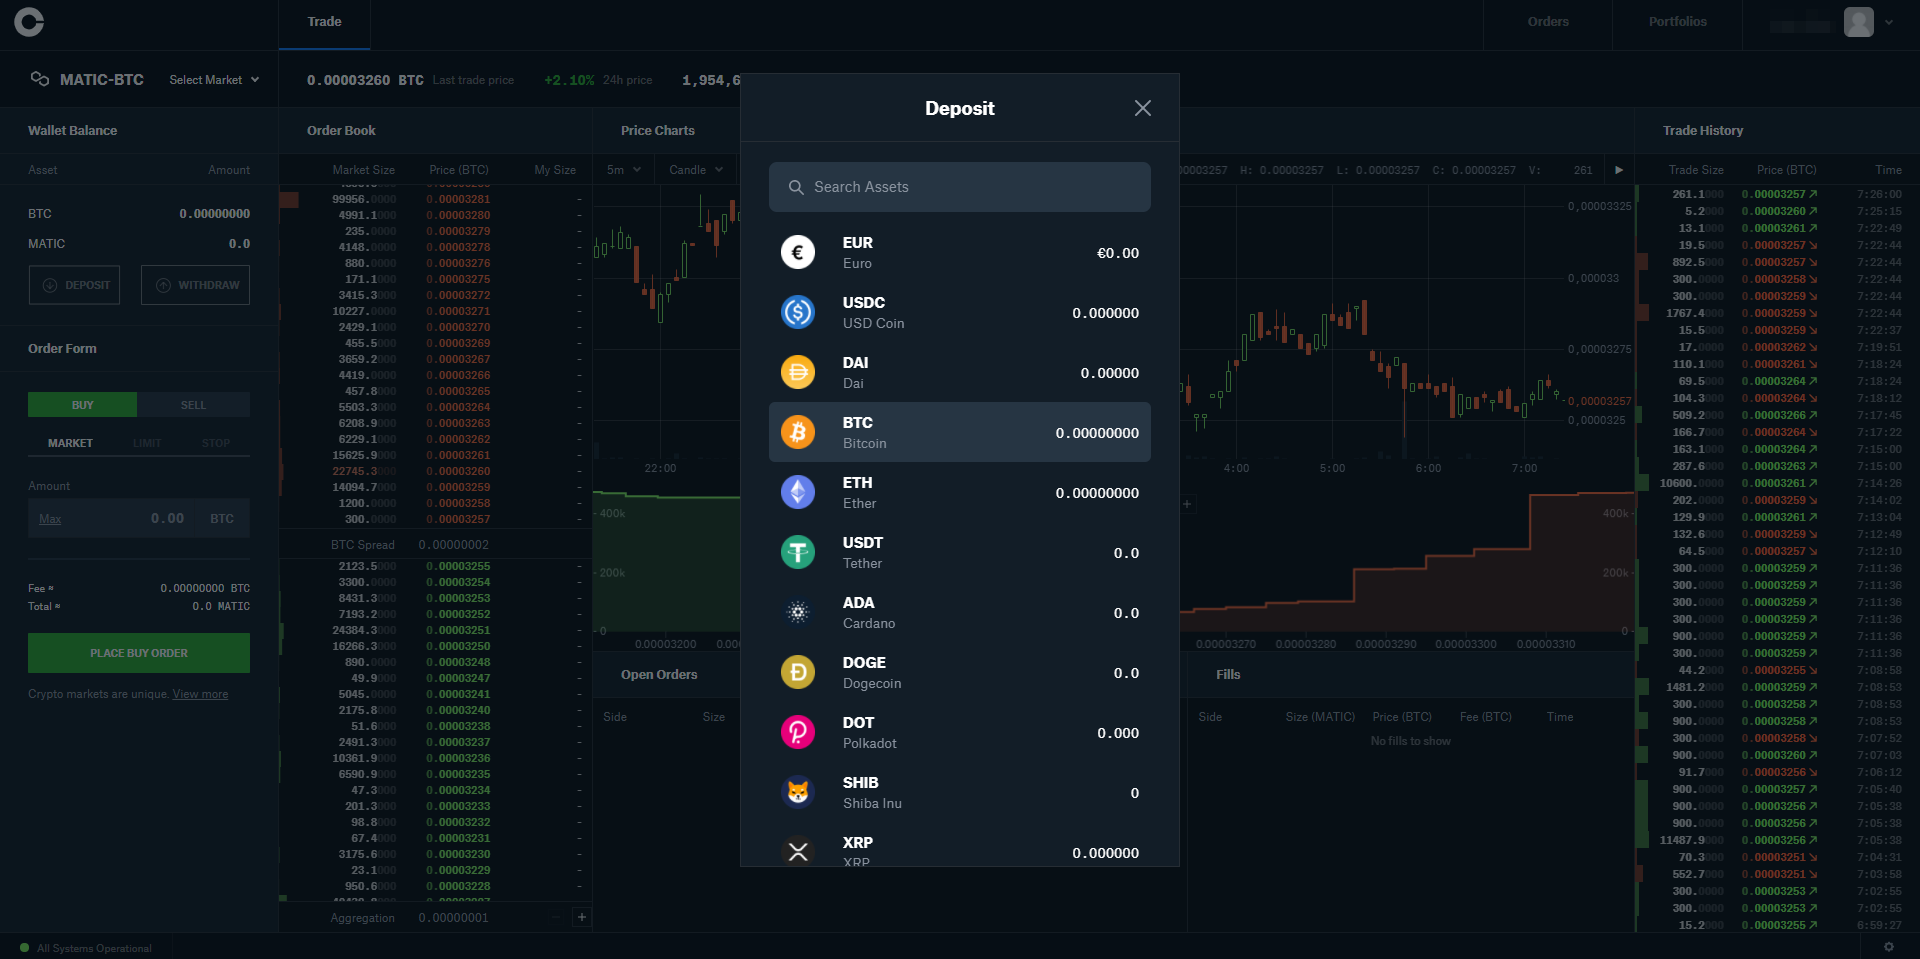Choose the Dogecoin asset row
Image resolution: width=1920 pixels, height=959 pixels.
960,672
